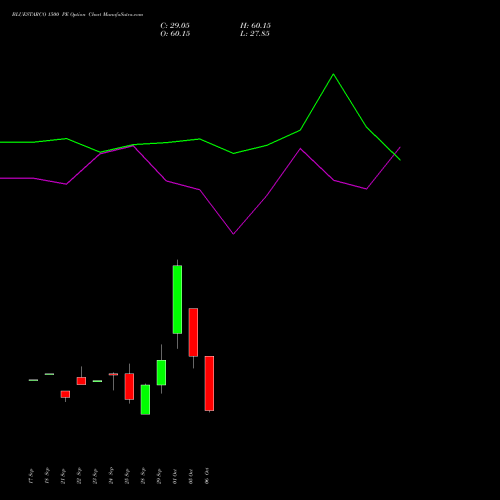Viewport: 500px width, 500px height.
Task: Click the small red candle on 22 Sep
Action: (x=81, y=381)
